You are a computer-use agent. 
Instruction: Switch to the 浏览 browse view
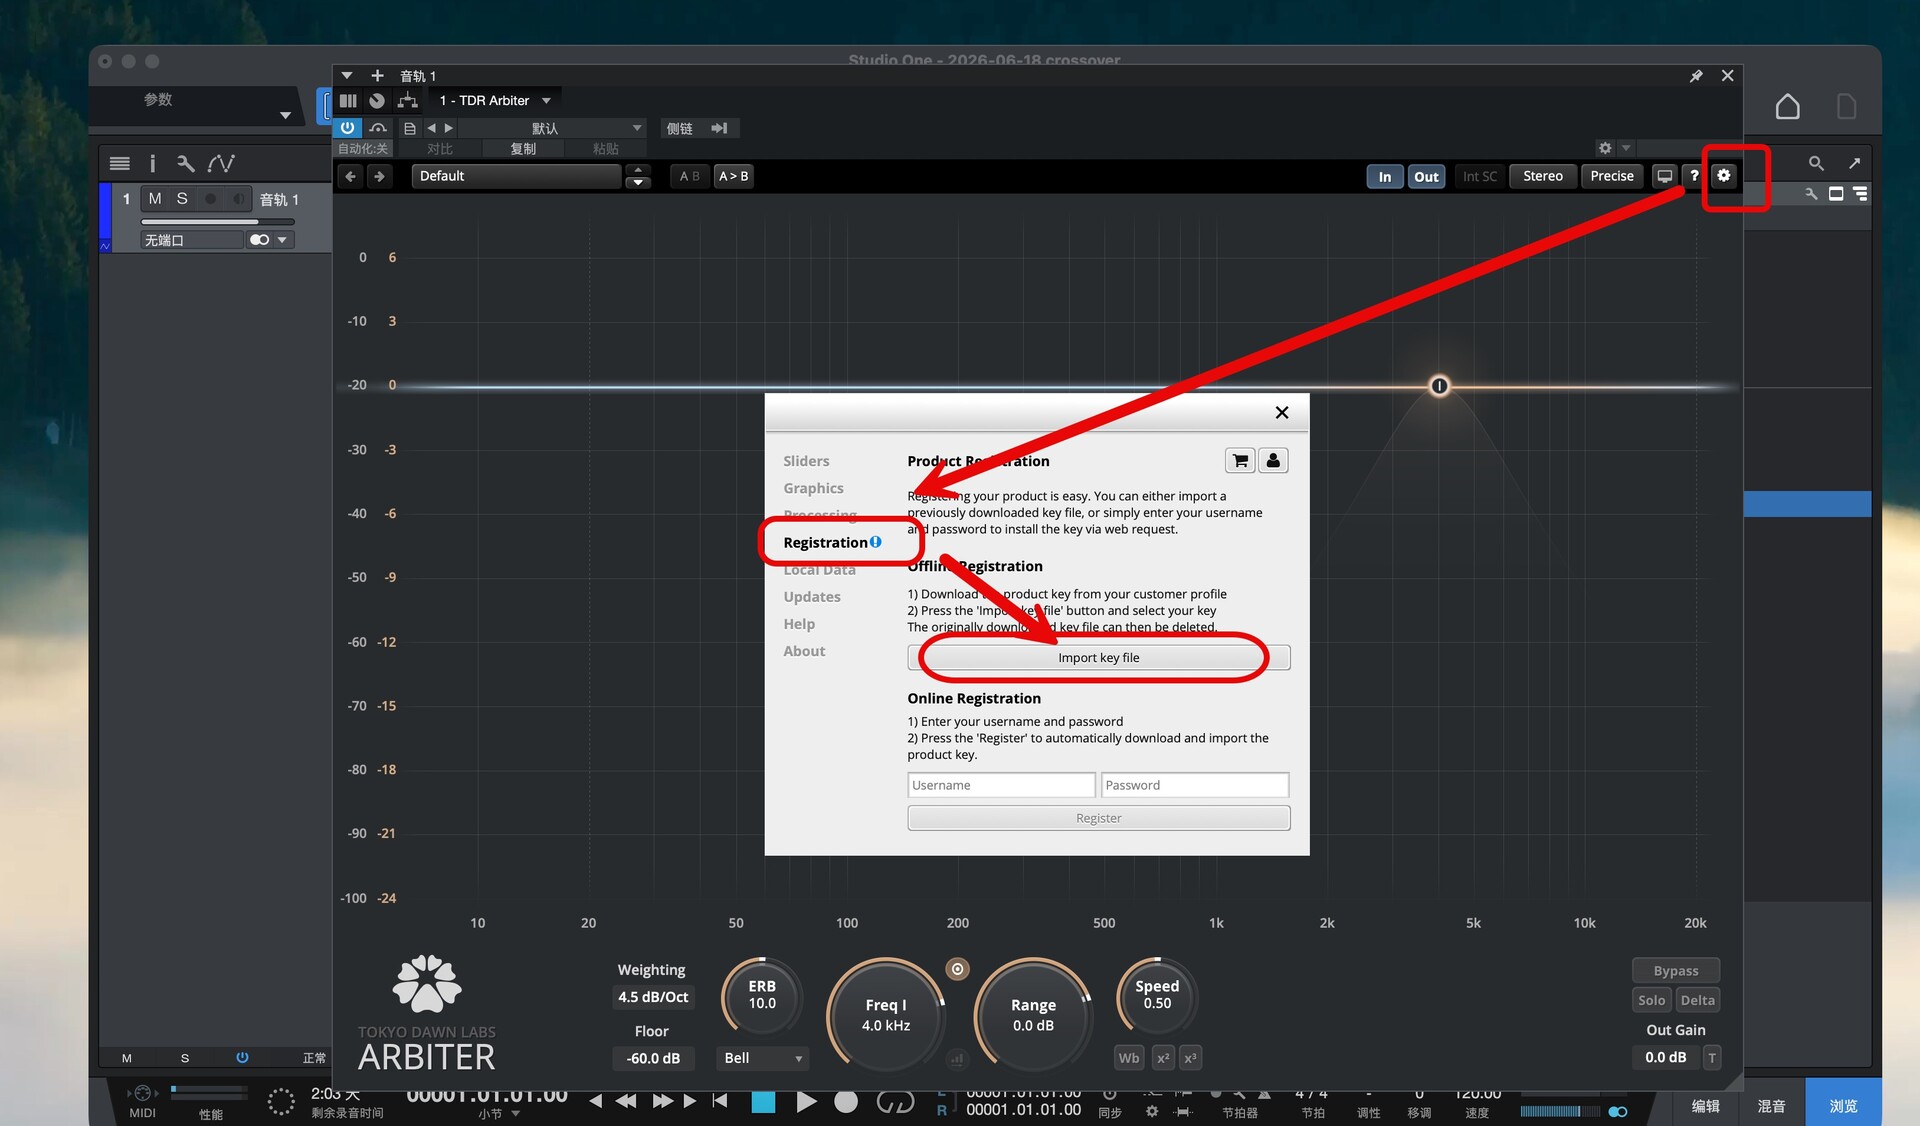coord(1843,1105)
